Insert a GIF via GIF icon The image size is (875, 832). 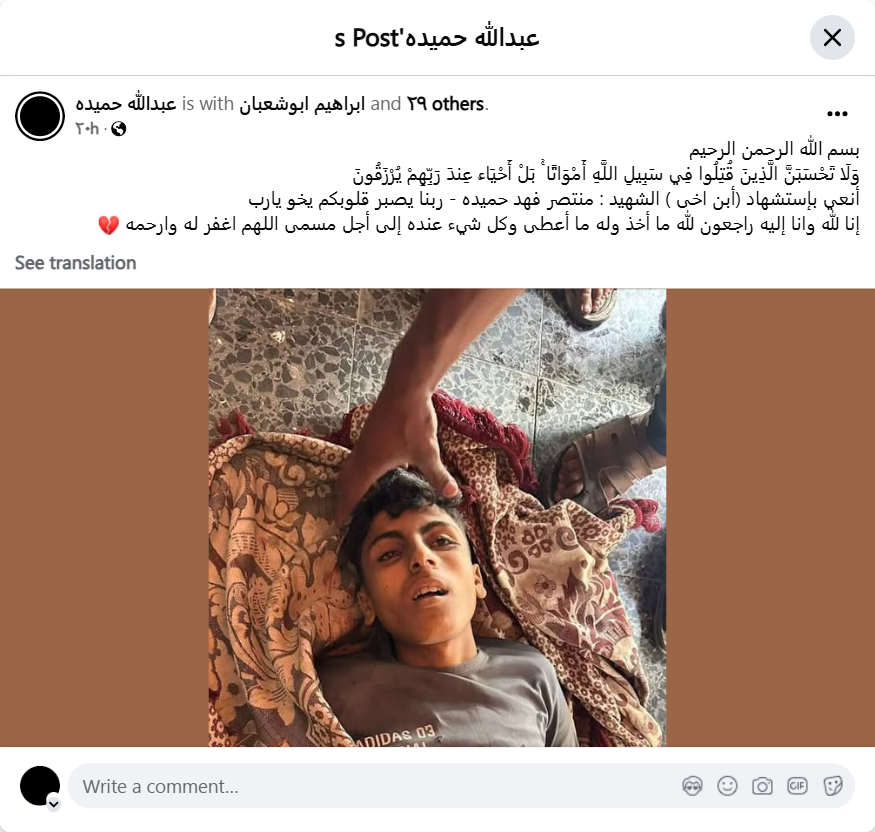click(797, 786)
